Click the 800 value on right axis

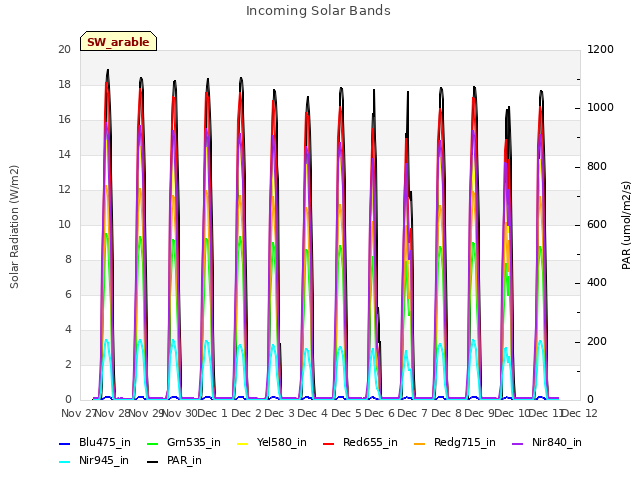click(x=597, y=167)
